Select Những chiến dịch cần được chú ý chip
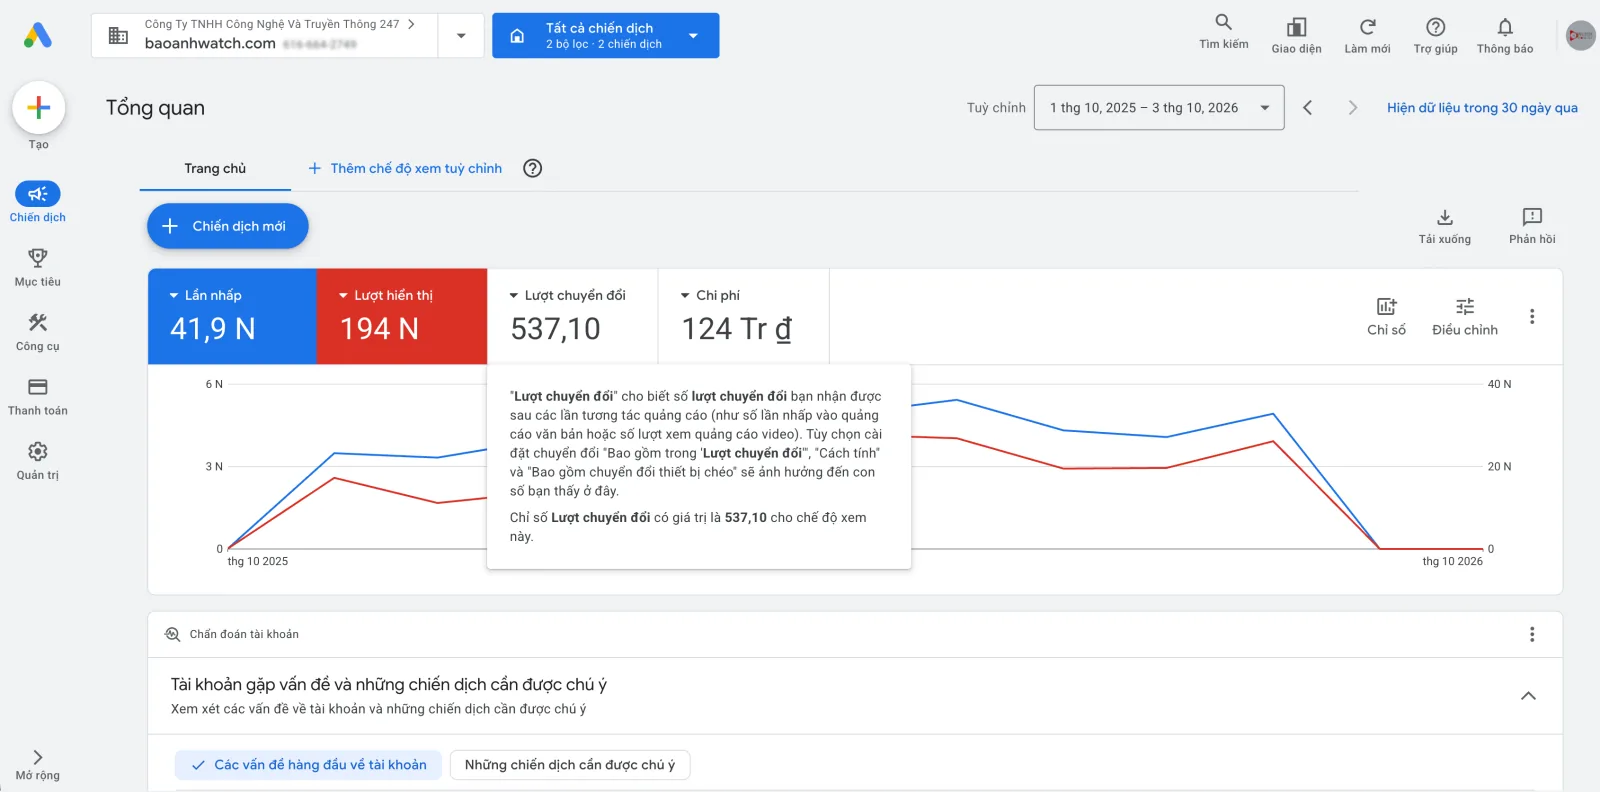The height and width of the screenshot is (792, 1600). (x=570, y=765)
